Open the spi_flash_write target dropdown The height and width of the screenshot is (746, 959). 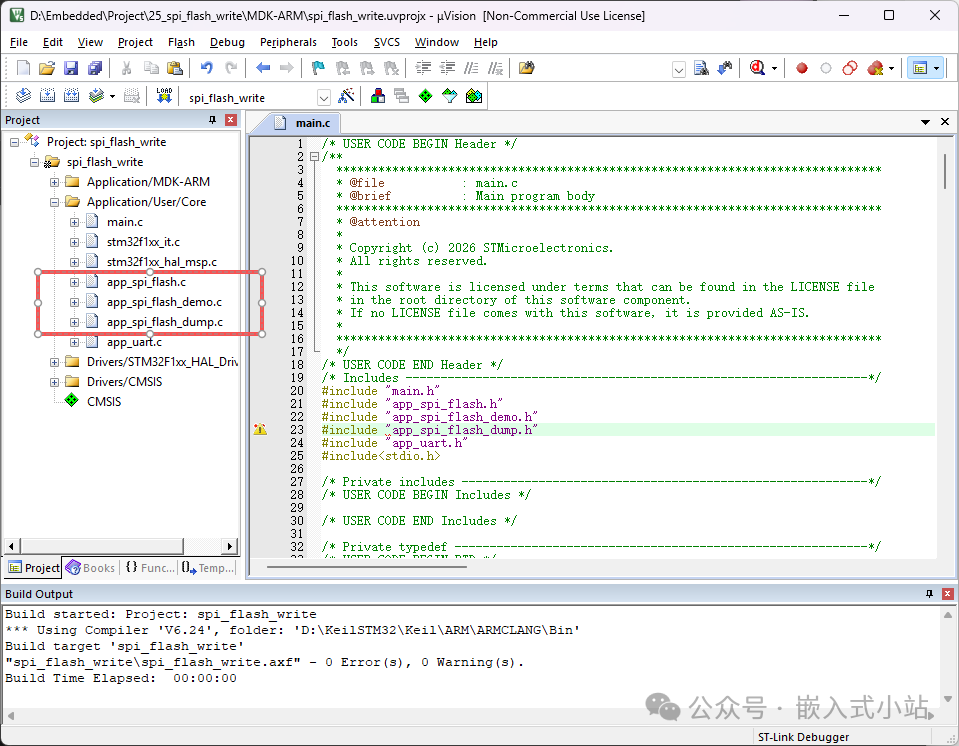(x=324, y=98)
